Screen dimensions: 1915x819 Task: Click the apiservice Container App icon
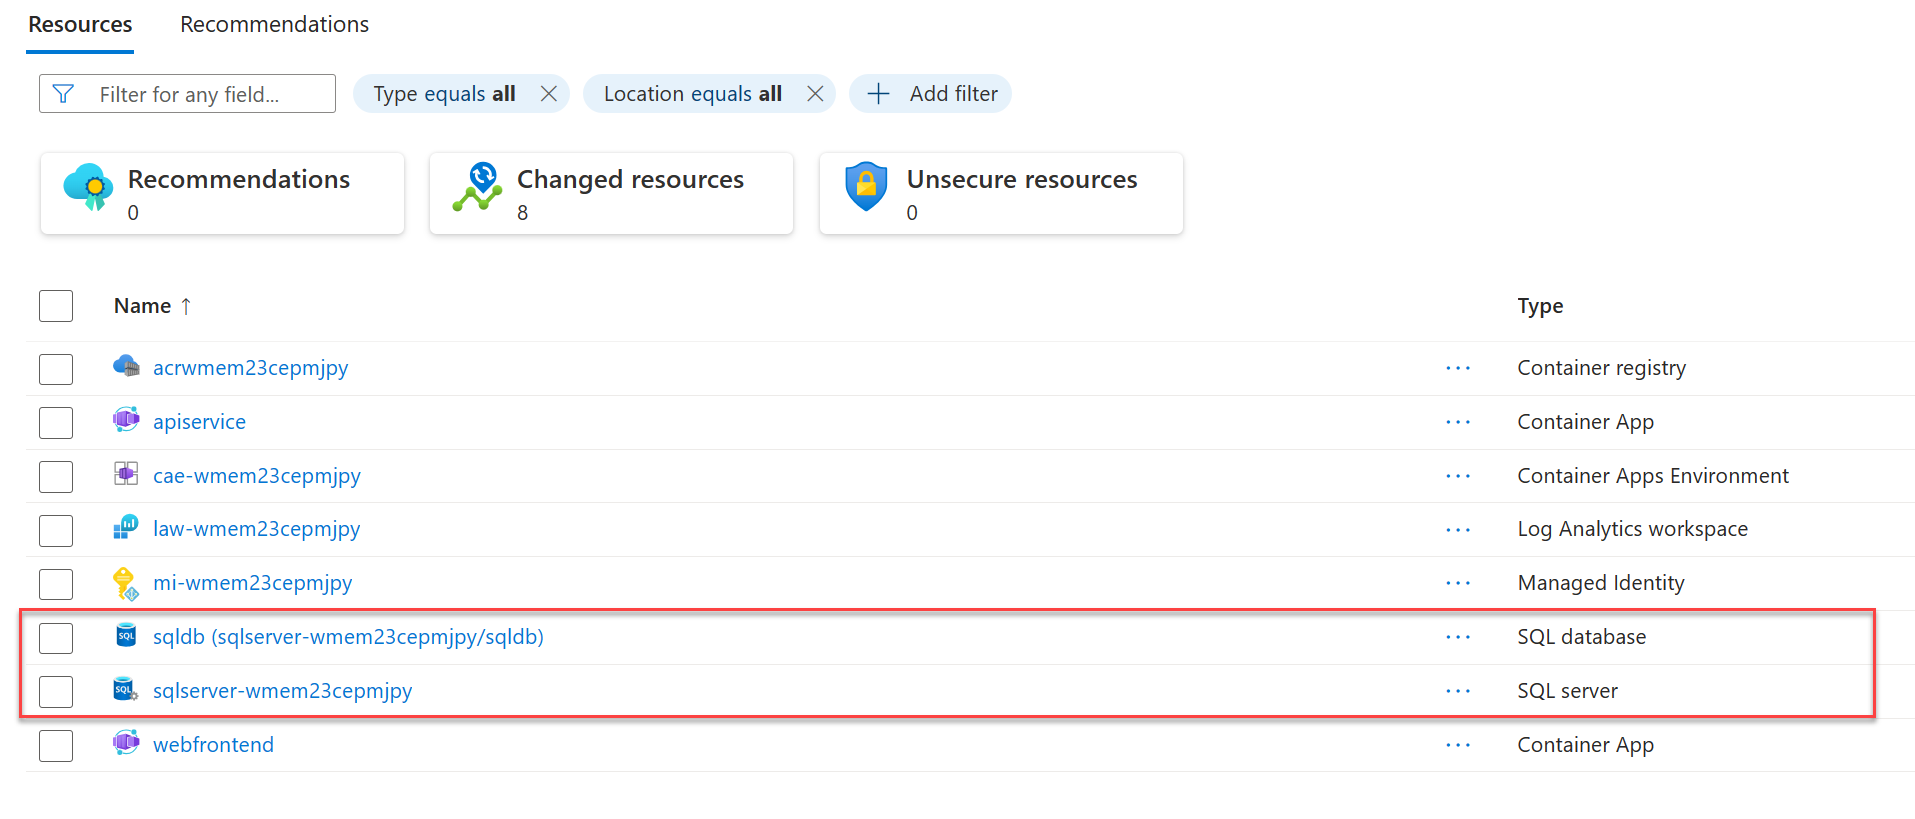[126, 420]
